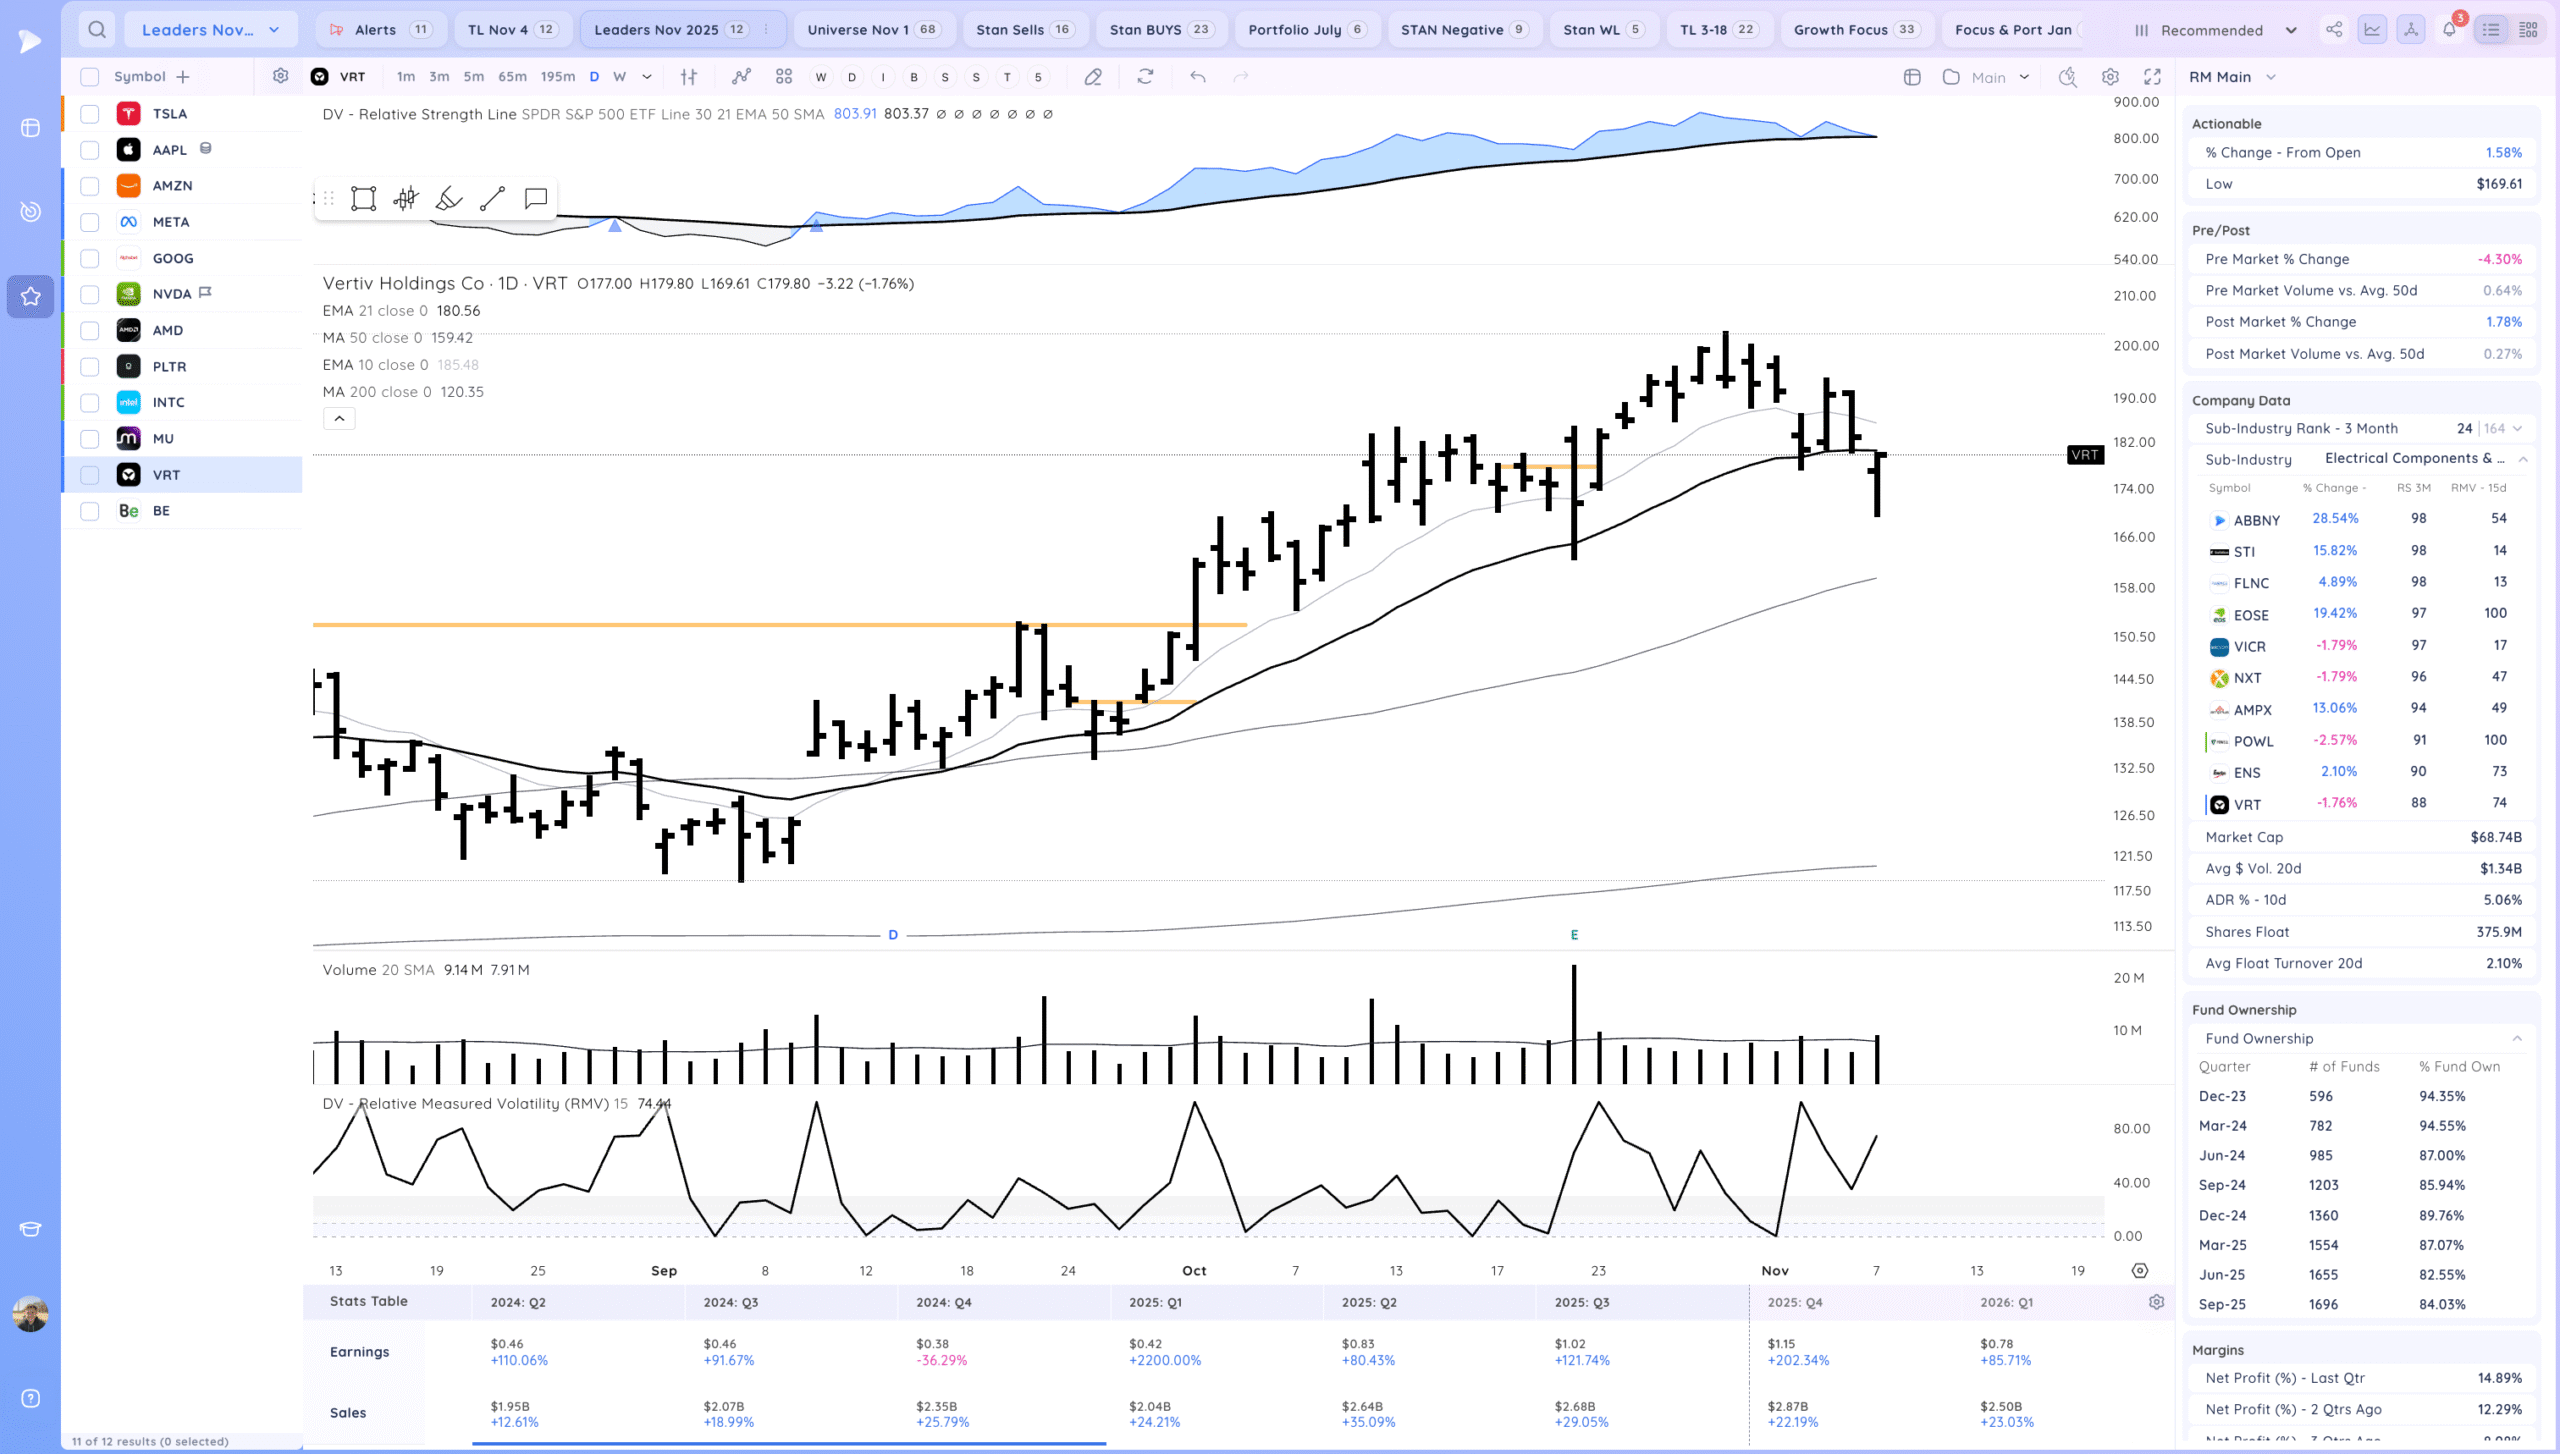Expand the timeframe options chevron
This screenshot has height=1454, width=2560.
tap(647, 77)
